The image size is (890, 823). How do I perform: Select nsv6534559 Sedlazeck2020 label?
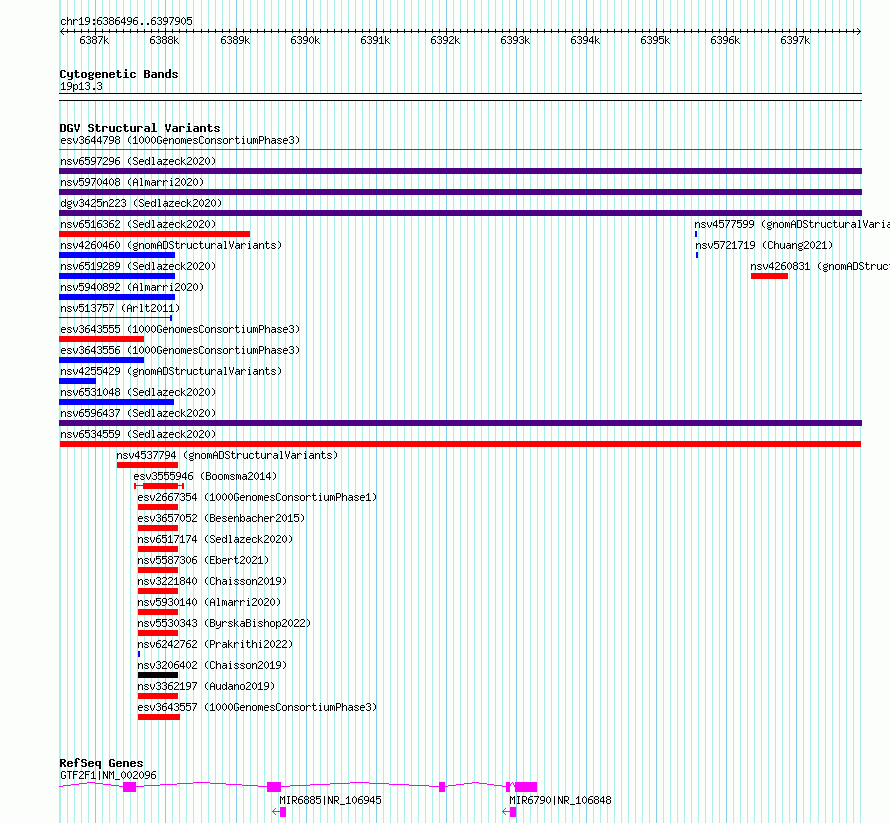[x=138, y=434]
